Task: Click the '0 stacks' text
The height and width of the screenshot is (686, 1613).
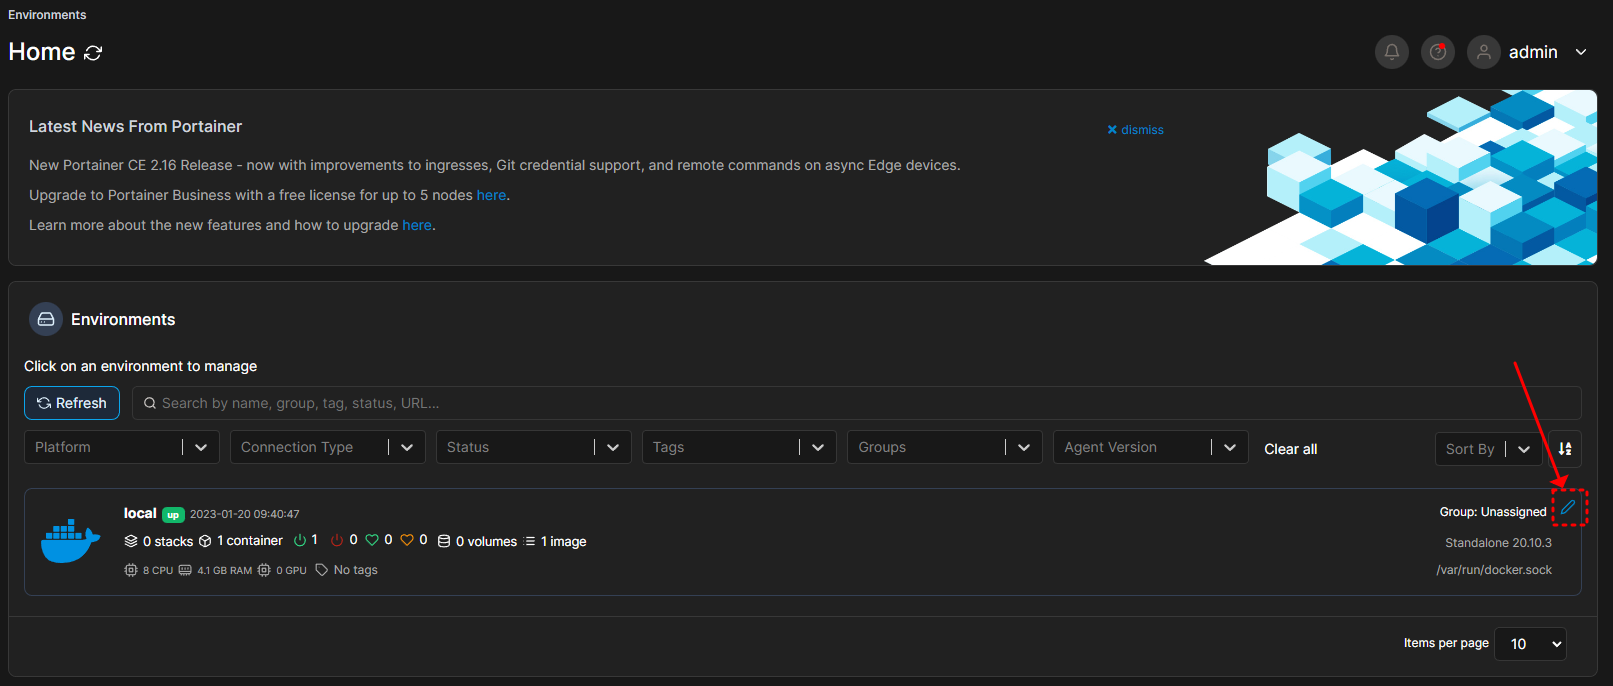Action: pyautogui.click(x=168, y=542)
